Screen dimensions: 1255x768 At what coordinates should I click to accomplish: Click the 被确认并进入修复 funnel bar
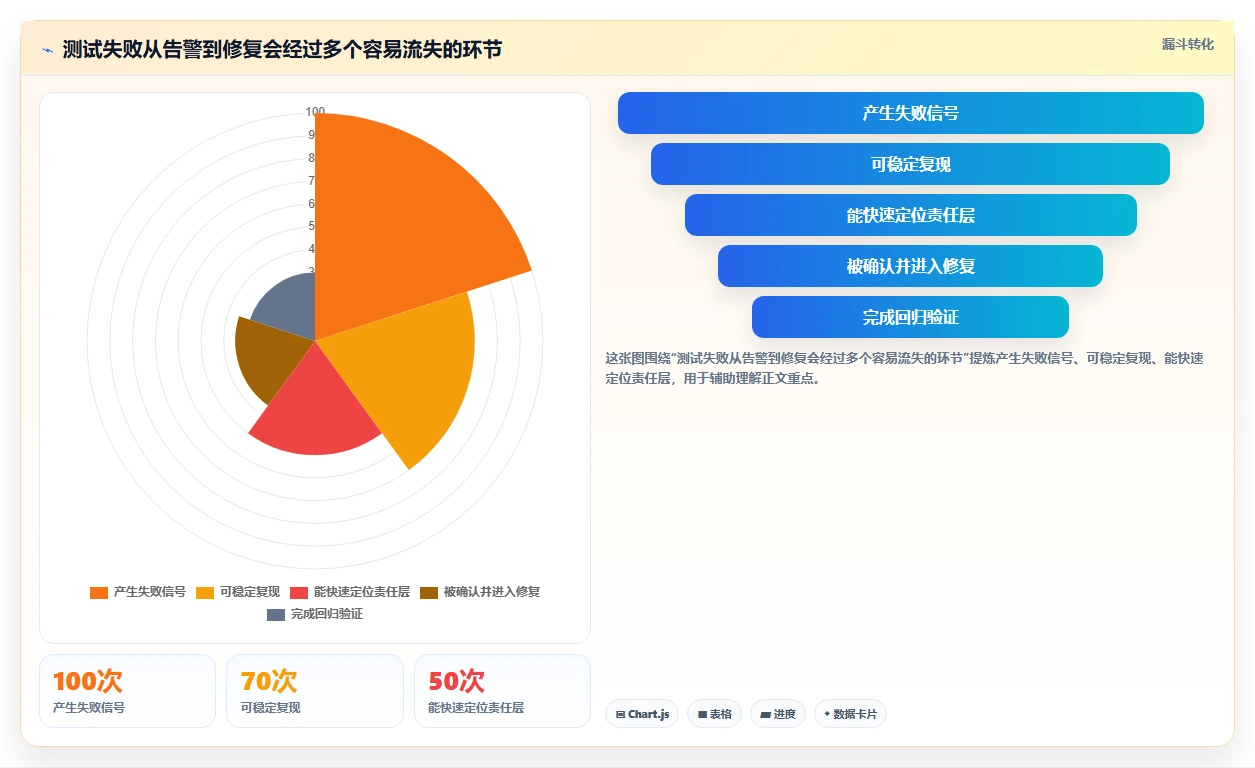tap(910, 266)
